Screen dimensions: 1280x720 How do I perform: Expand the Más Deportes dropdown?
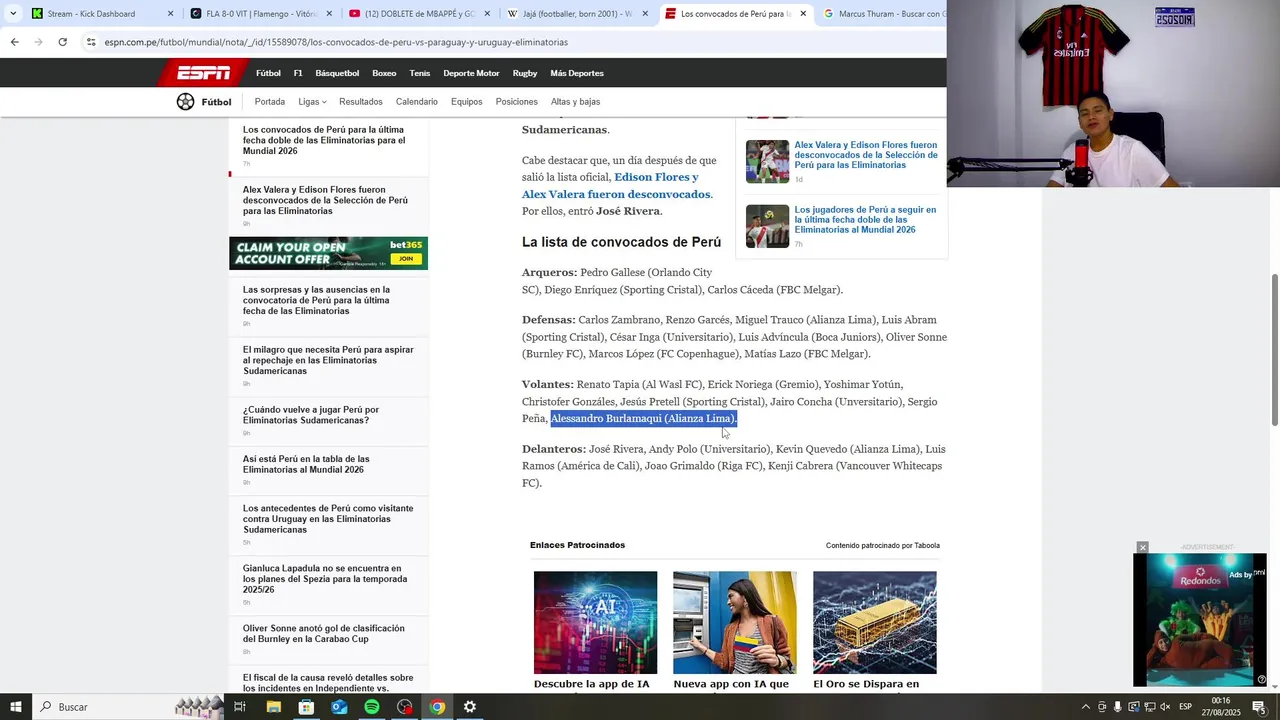[577, 73]
